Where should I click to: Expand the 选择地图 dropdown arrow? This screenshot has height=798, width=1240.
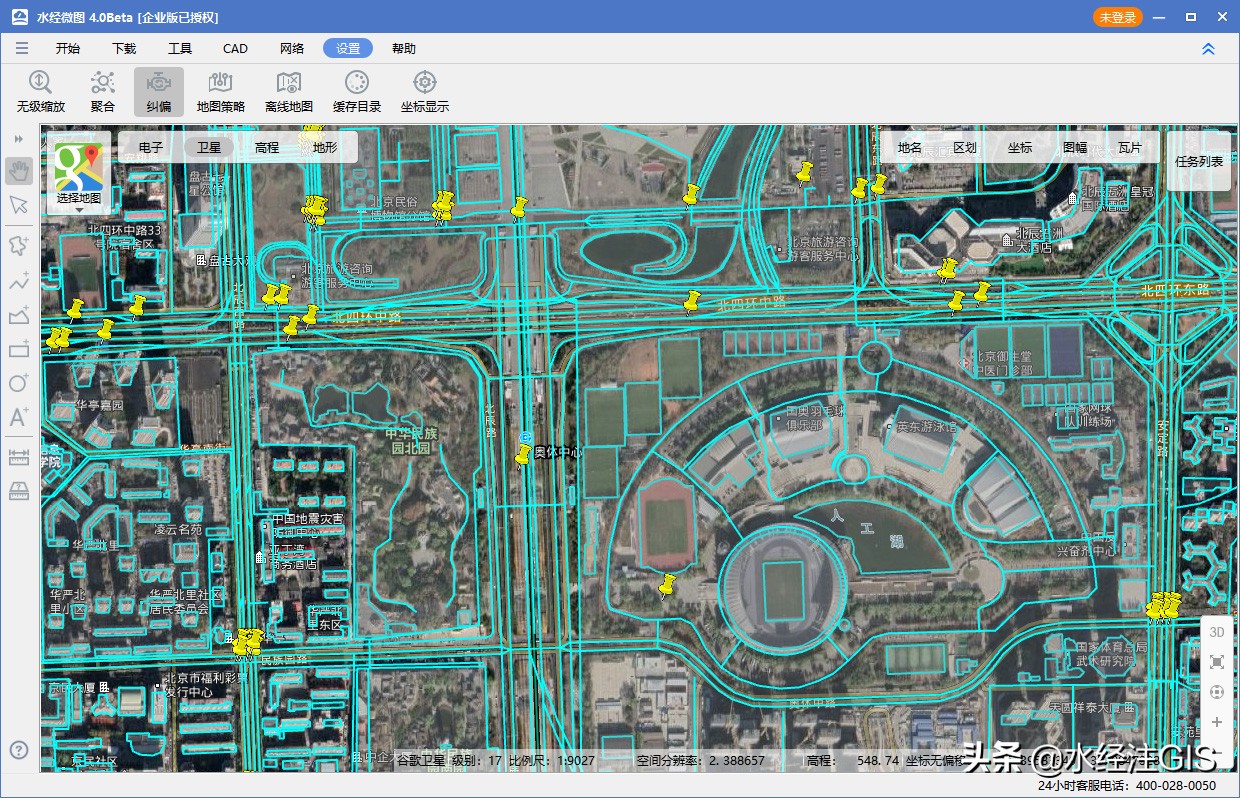pyautogui.click(x=79, y=211)
